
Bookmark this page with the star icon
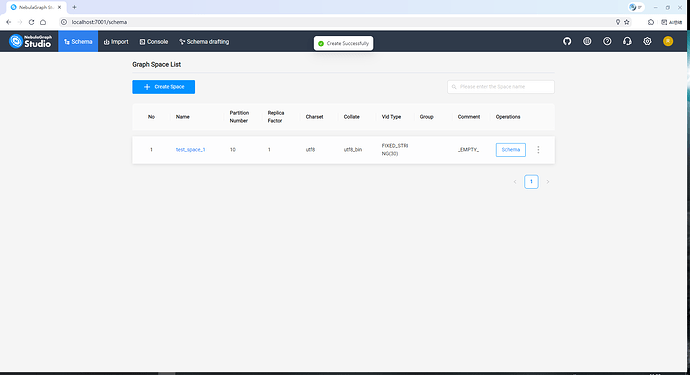click(x=627, y=22)
